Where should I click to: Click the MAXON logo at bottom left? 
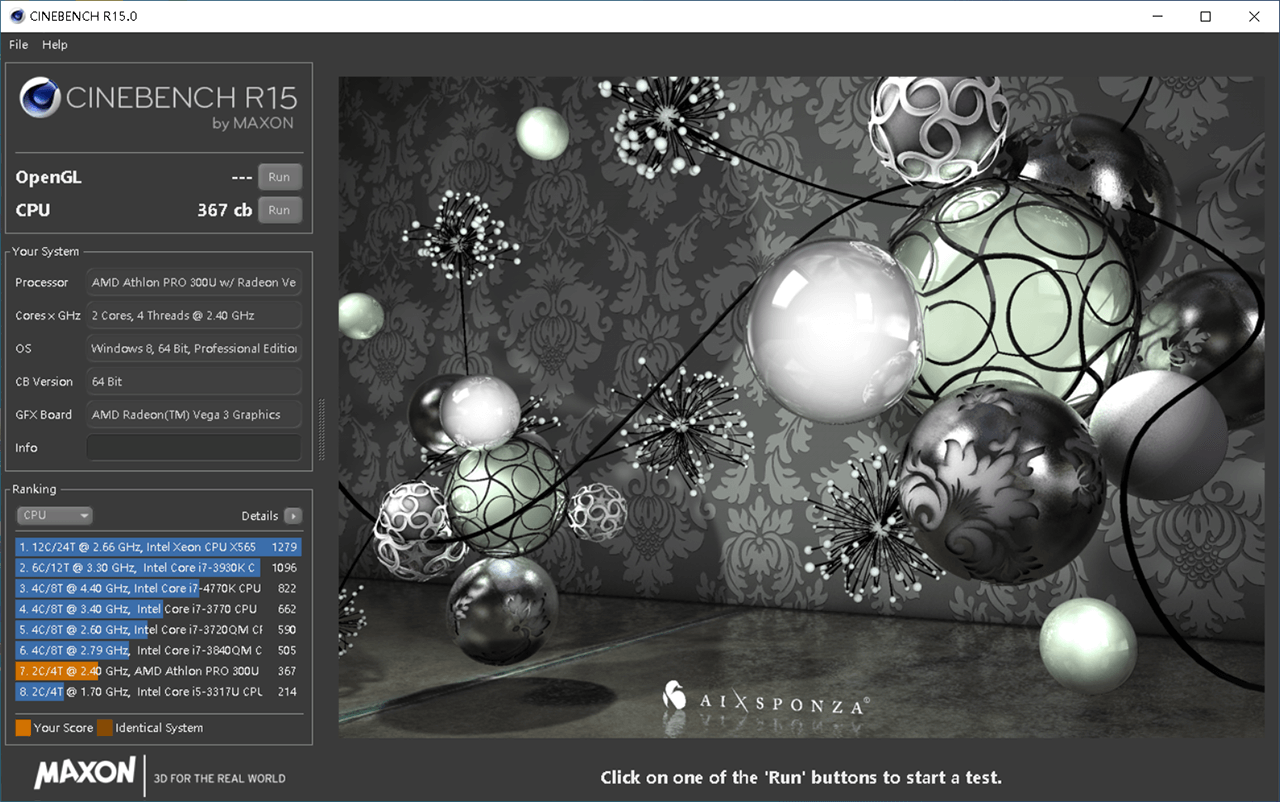coord(85,772)
